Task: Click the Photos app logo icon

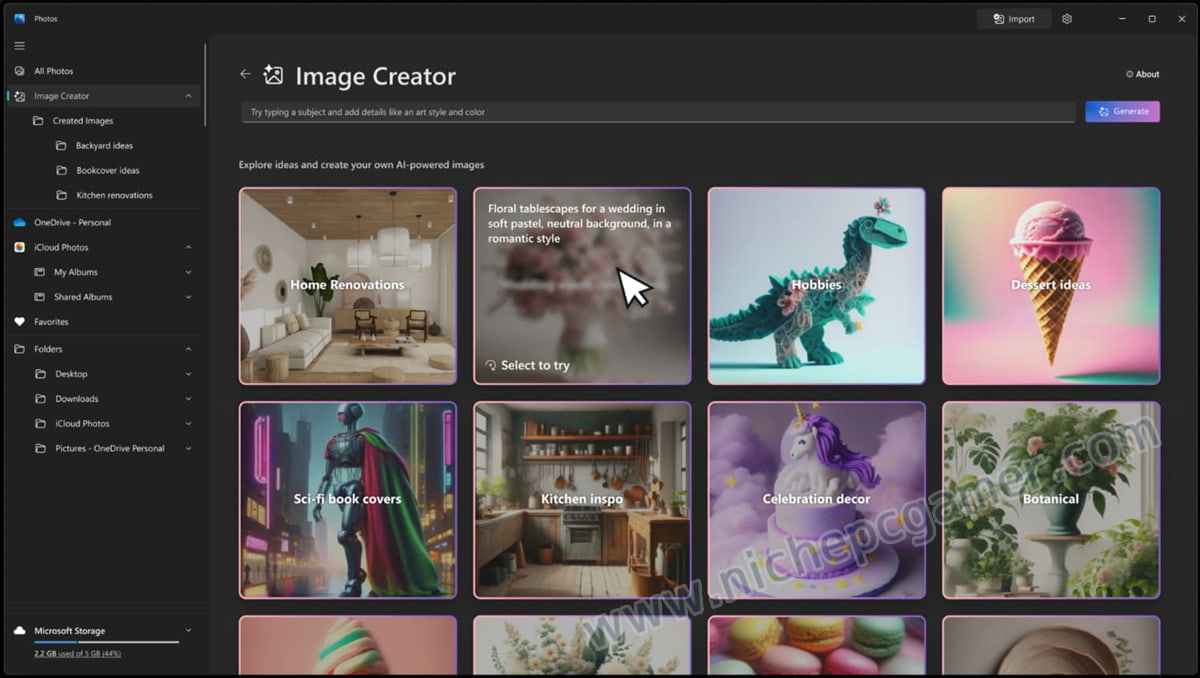Action: (x=19, y=18)
